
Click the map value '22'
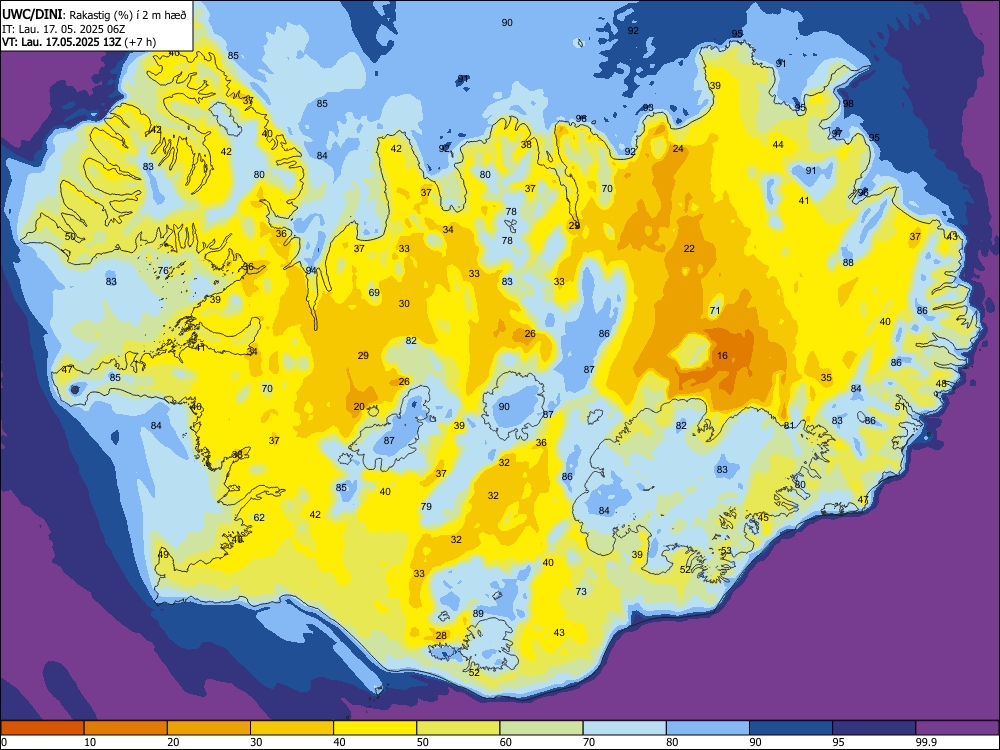click(x=689, y=249)
